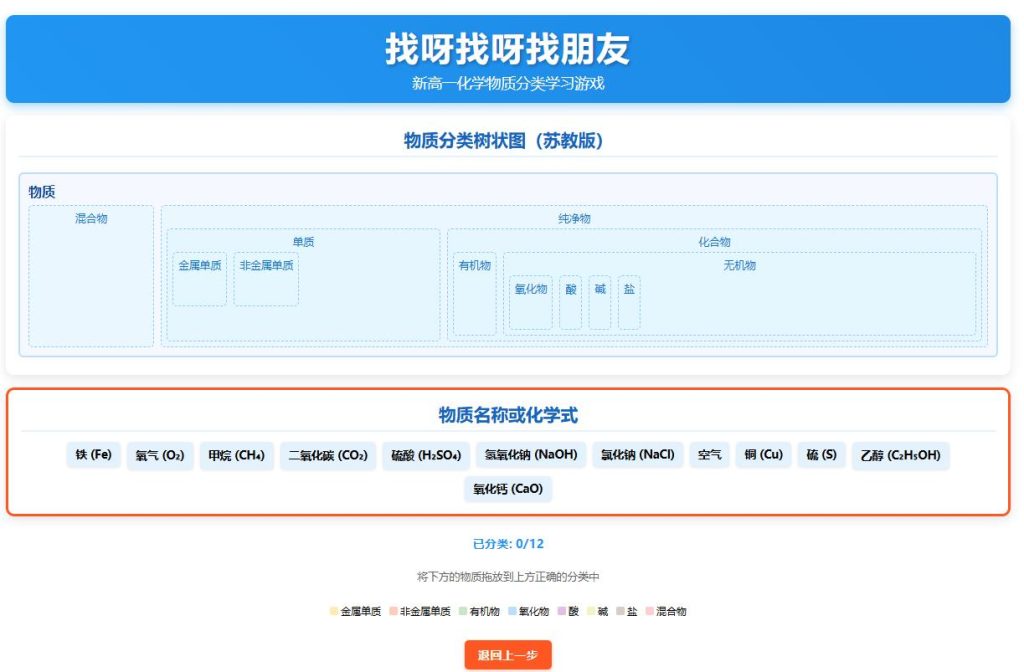Click the 硫酸 (H₂SO₄) chip
Screen dimensions: 1024x672
coord(426,456)
